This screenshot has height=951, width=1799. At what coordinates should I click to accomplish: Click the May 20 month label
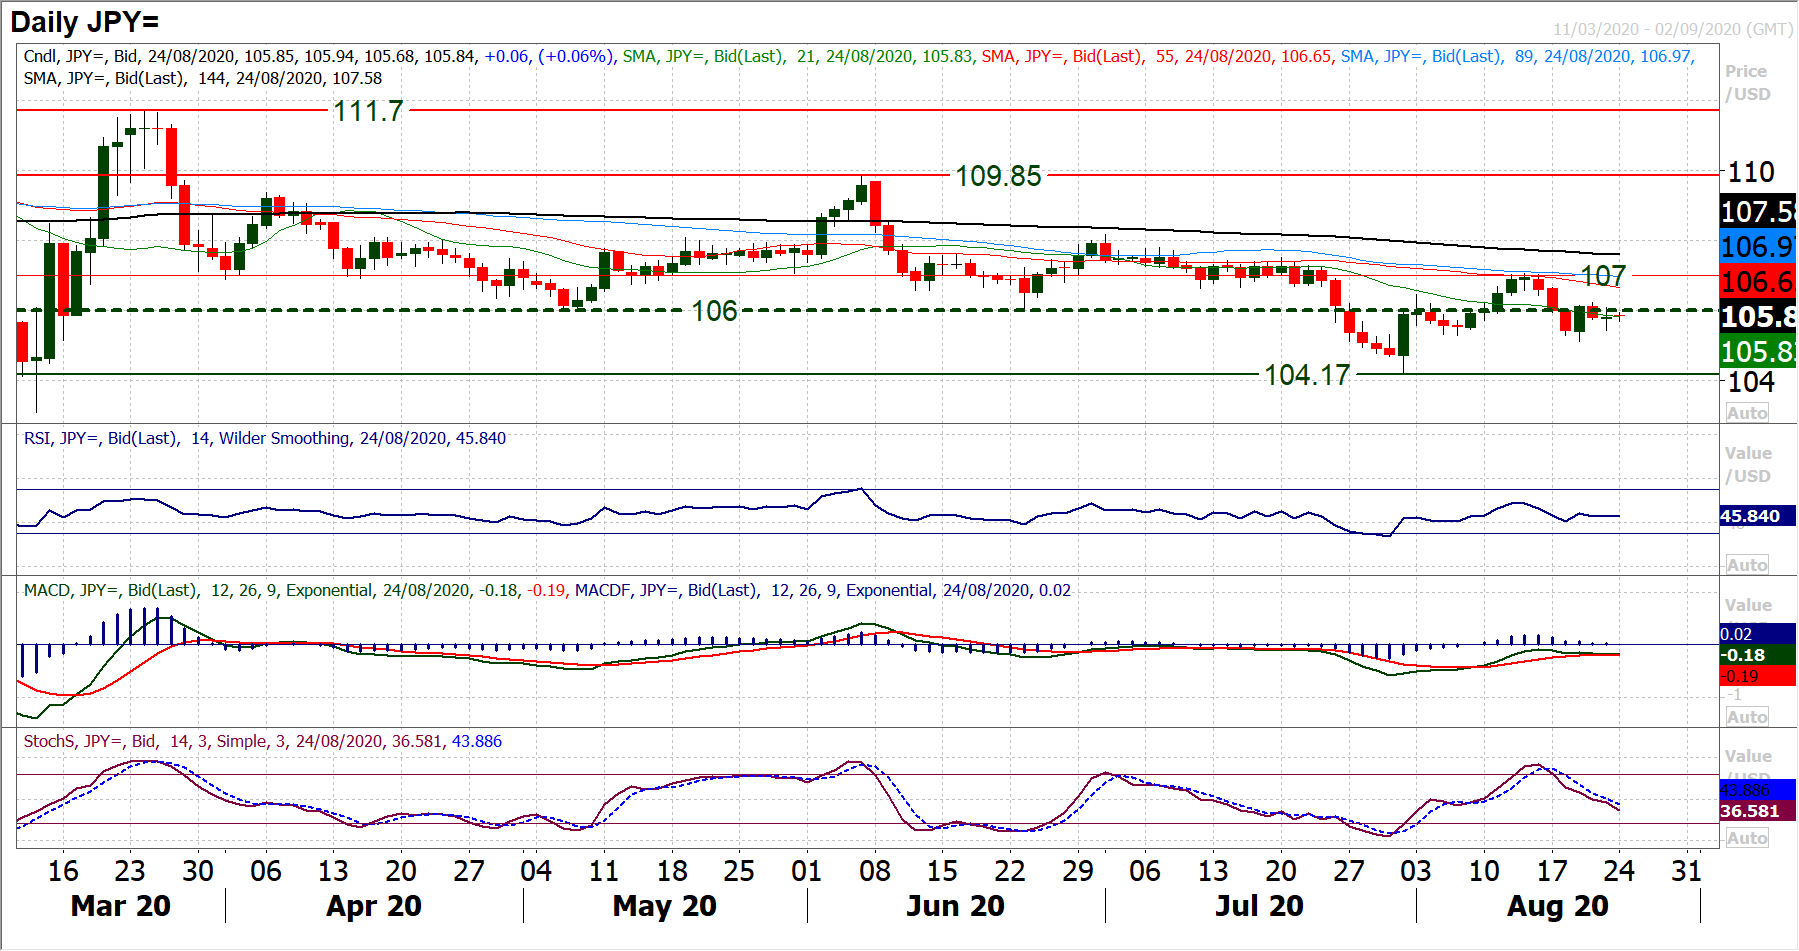coord(665,906)
